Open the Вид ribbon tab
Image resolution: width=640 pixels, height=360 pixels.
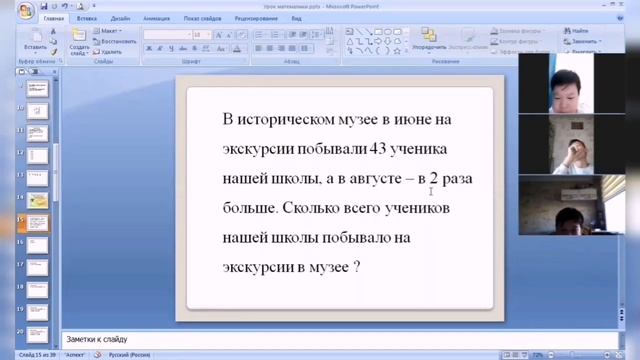click(x=296, y=19)
